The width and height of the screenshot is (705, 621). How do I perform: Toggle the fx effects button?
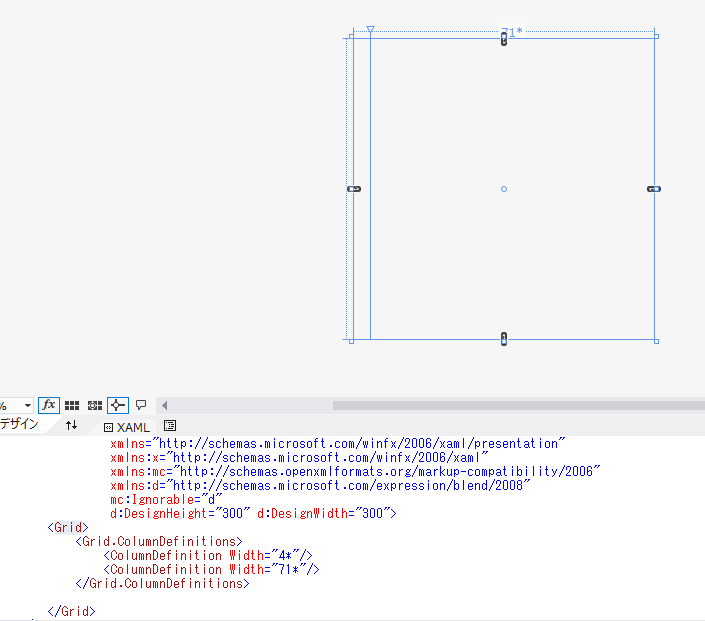point(49,405)
